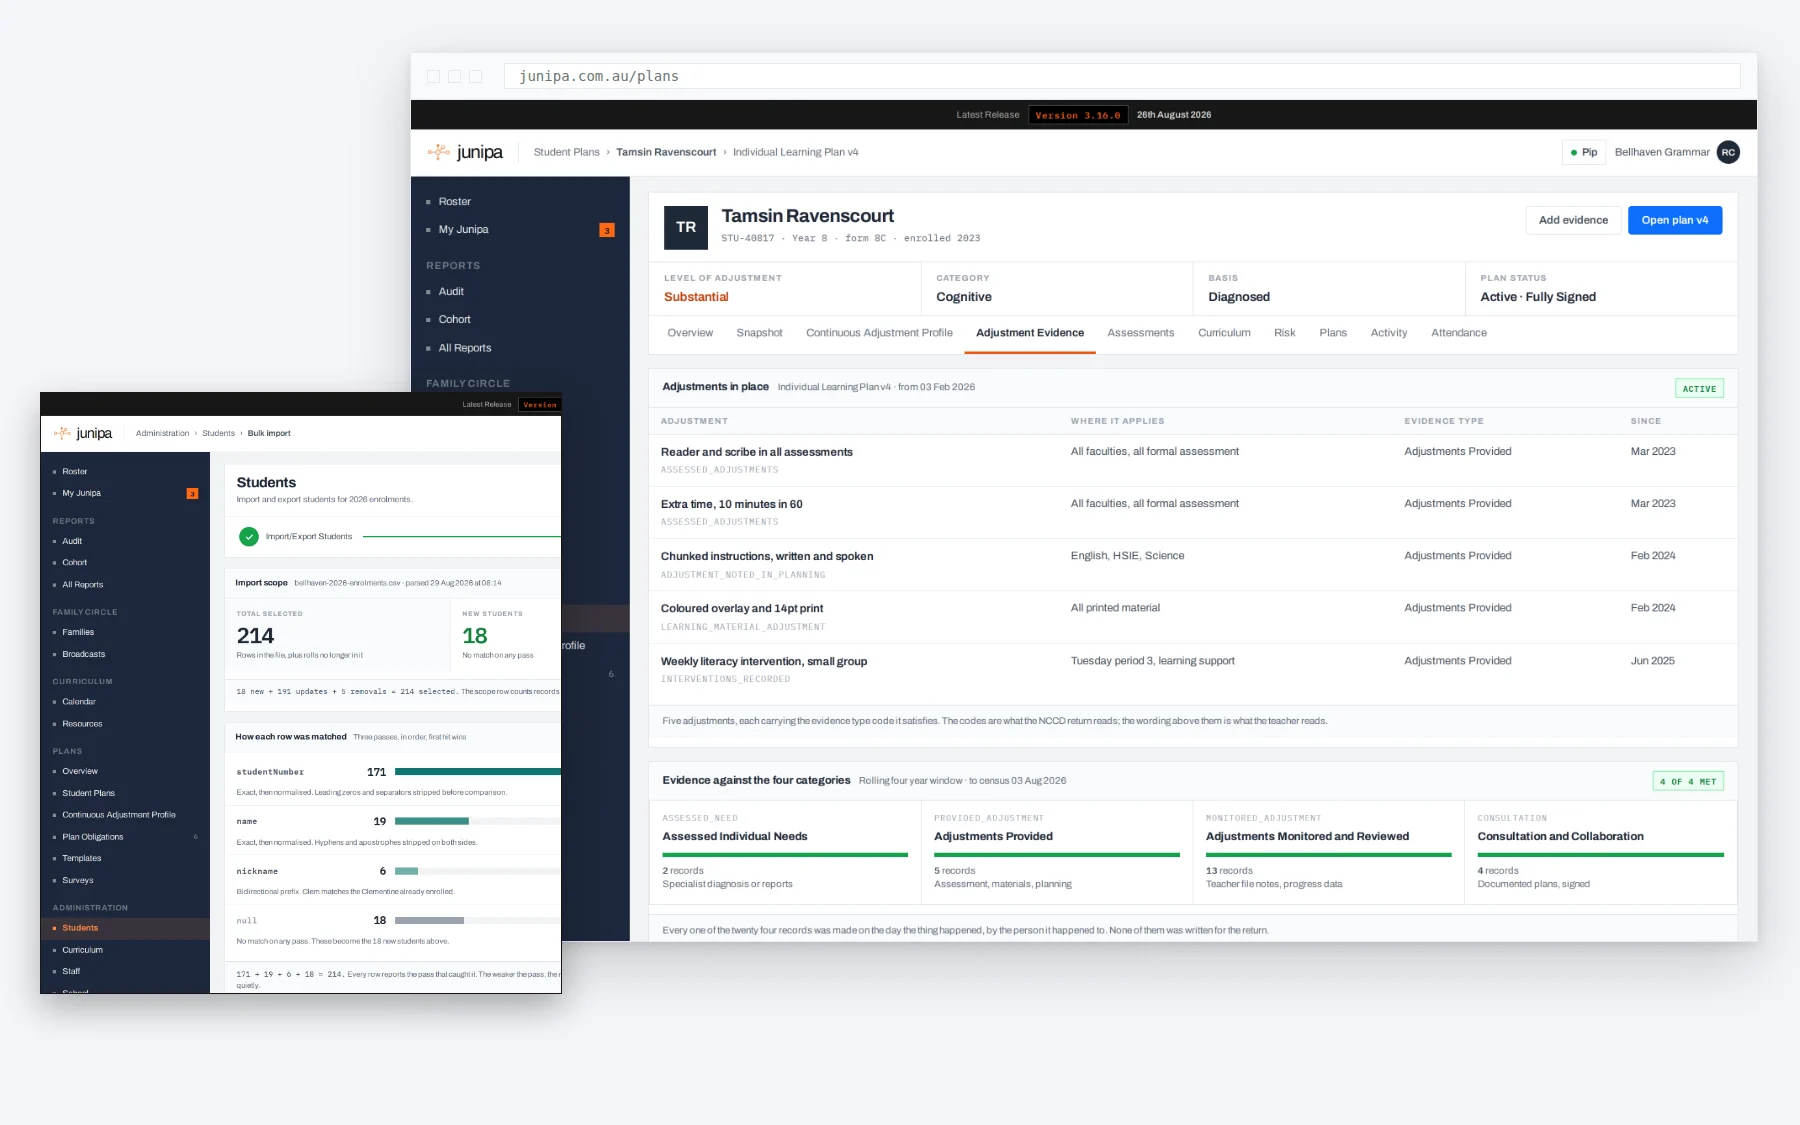This screenshot has height=1125, width=1800.
Task: Click the Import/Export Students step label
Action: [x=309, y=537]
